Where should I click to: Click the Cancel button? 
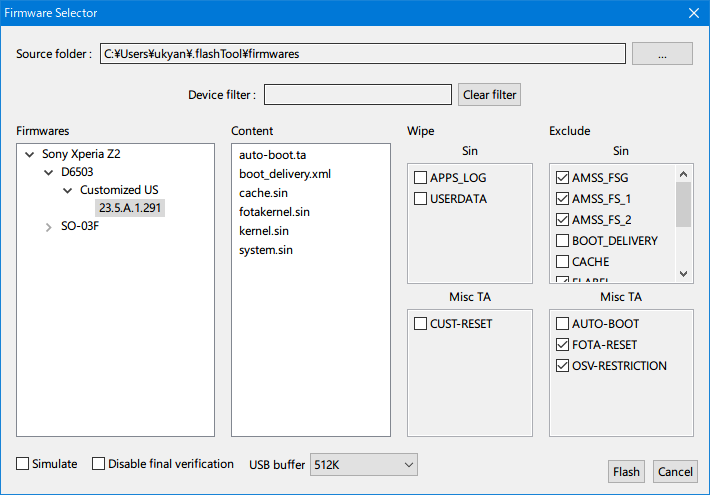675,471
